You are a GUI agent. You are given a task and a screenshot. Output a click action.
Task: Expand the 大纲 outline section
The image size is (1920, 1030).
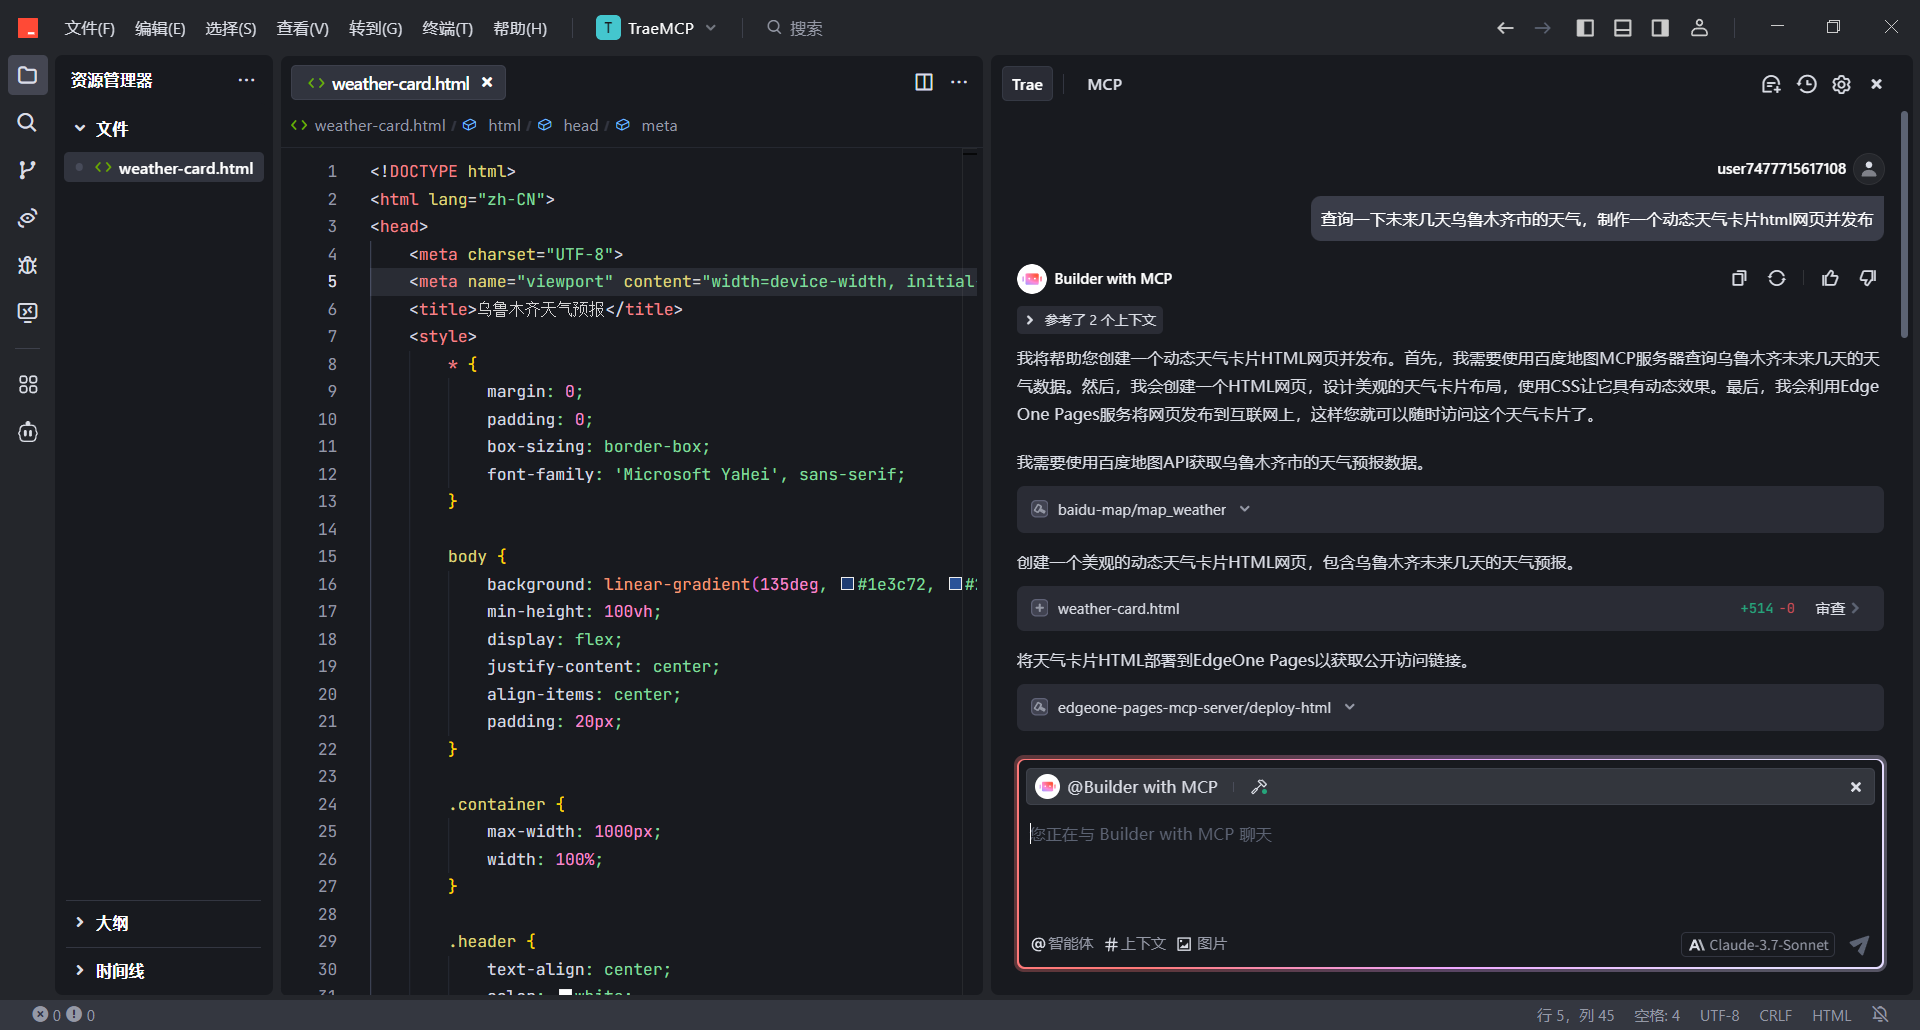[80, 923]
